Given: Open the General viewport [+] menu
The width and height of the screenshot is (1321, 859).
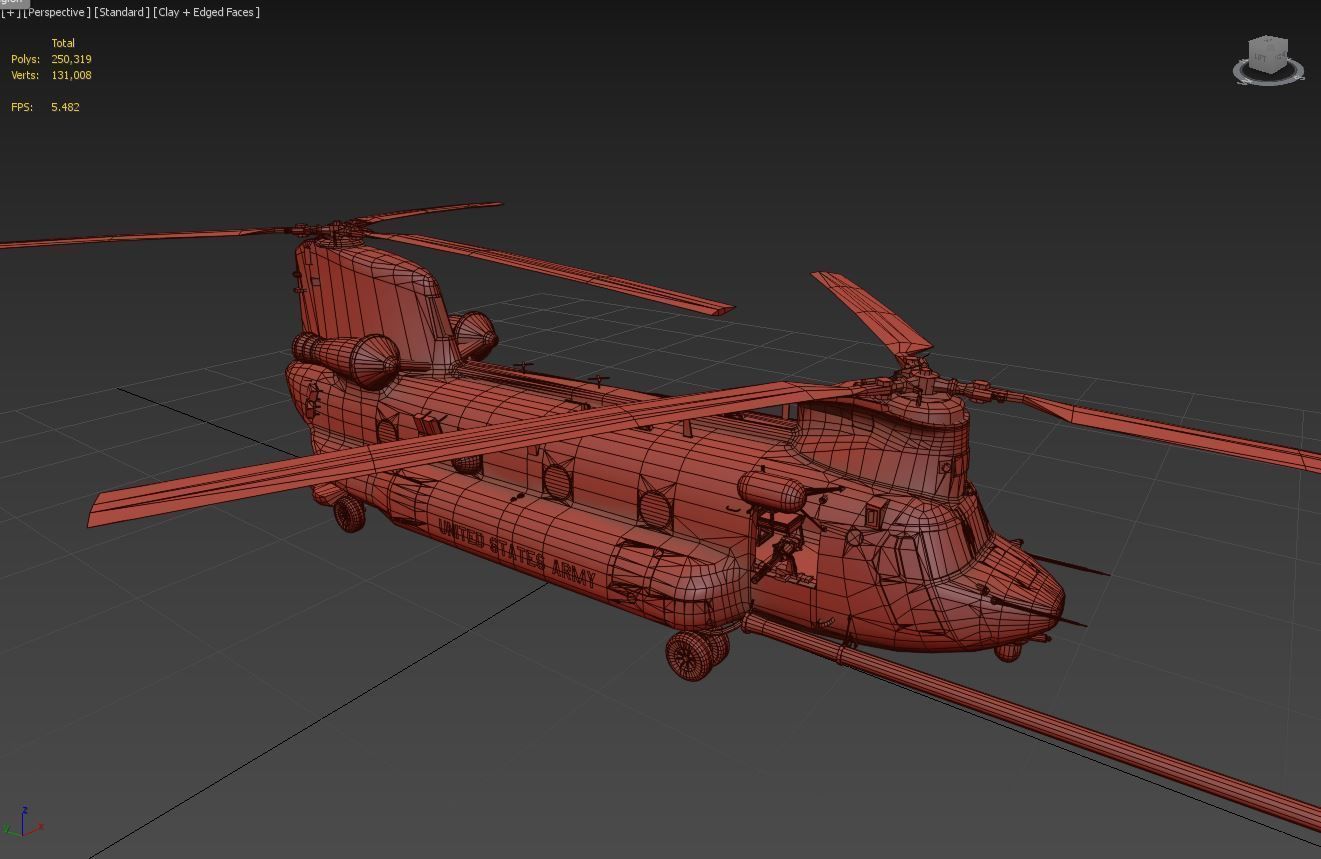Looking at the screenshot, I should click(x=9, y=12).
